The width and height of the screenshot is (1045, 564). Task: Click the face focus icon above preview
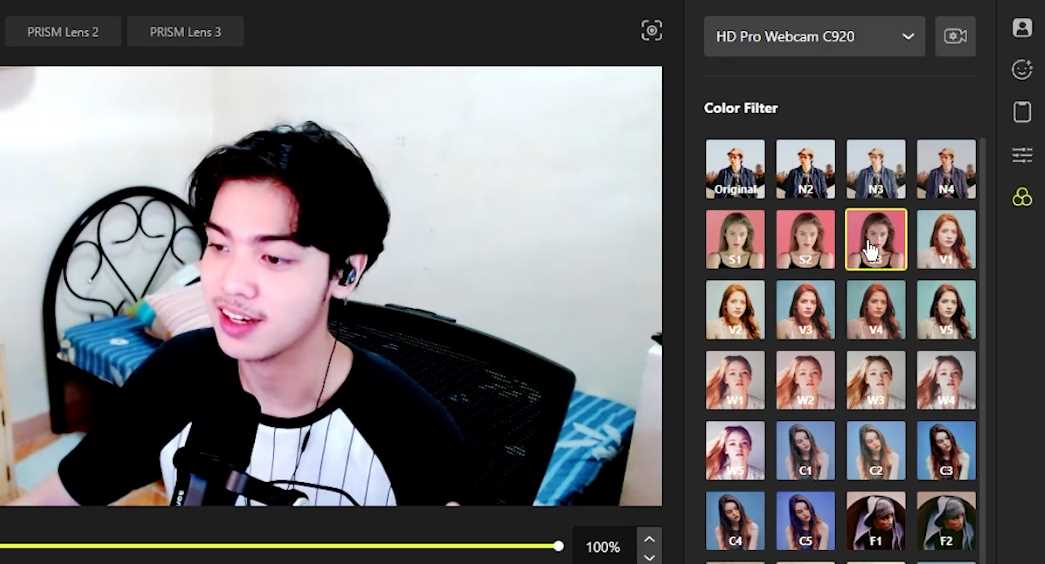coord(651,31)
